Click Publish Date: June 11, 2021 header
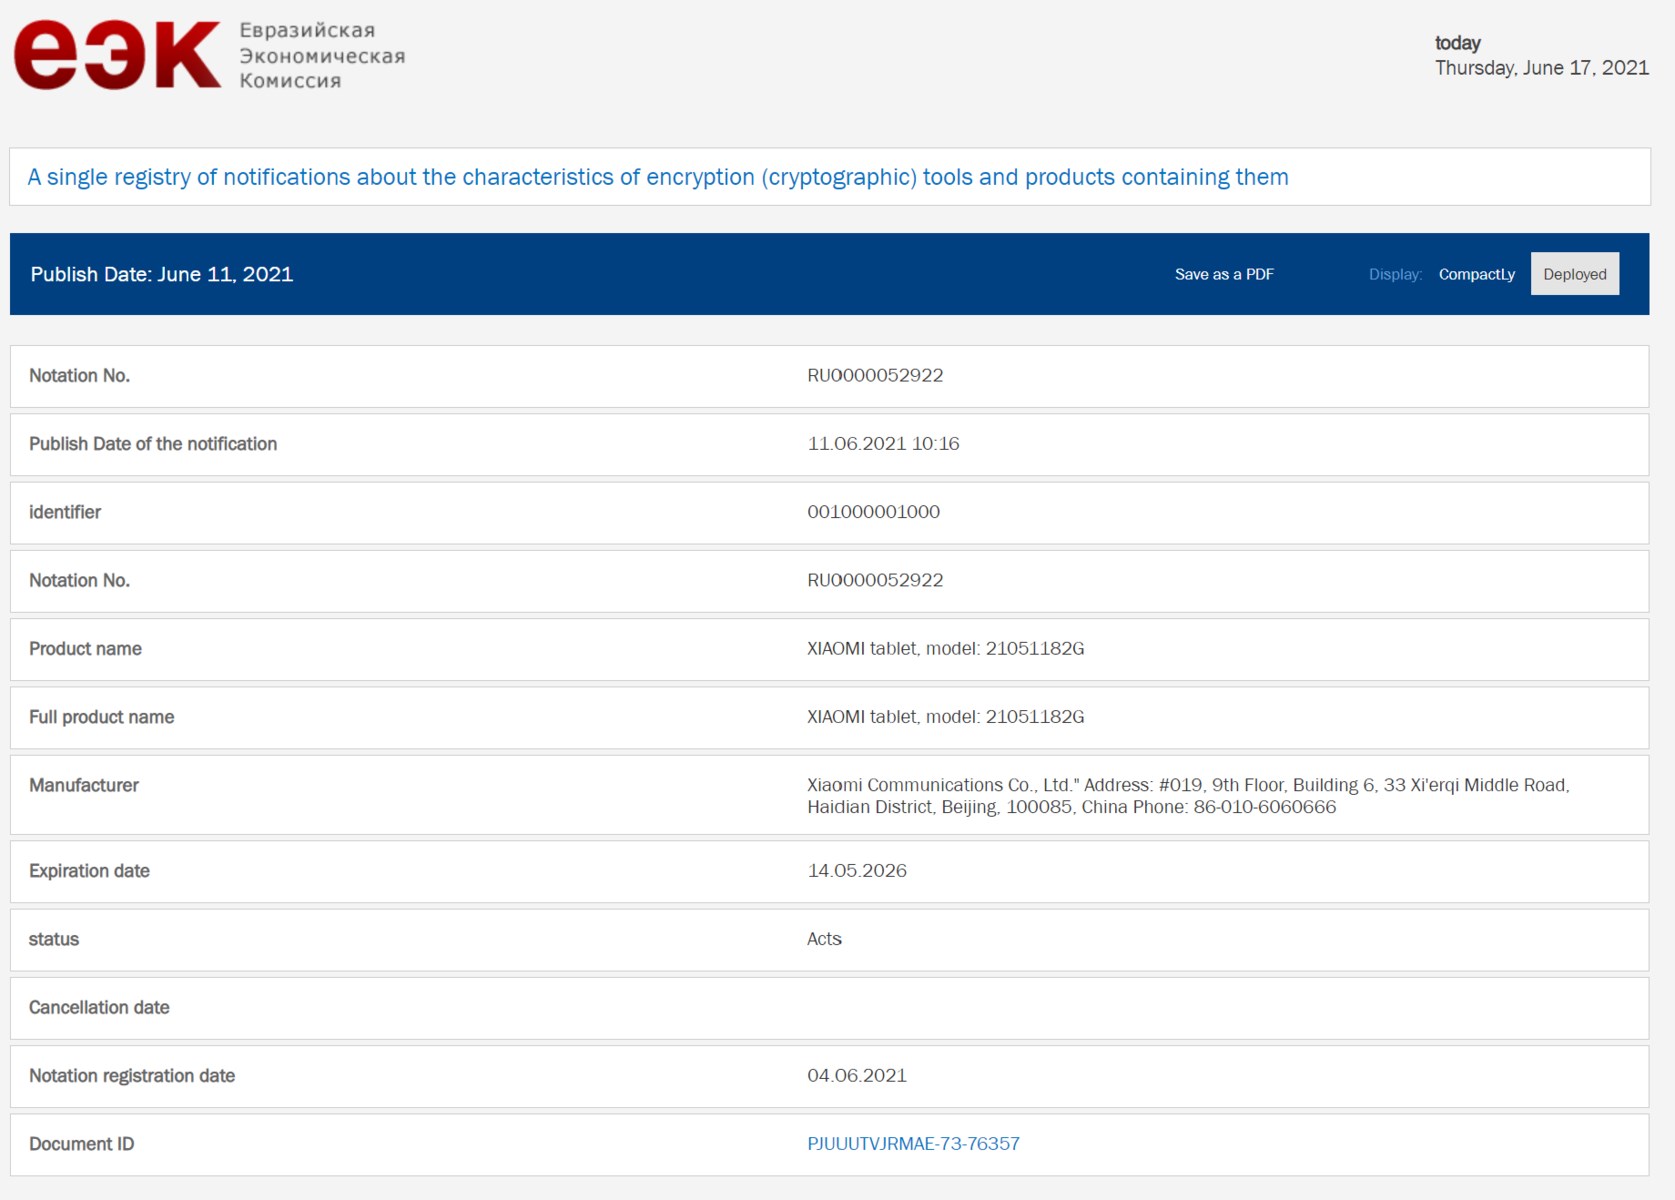The image size is (1675, 1200). (162, 274)
